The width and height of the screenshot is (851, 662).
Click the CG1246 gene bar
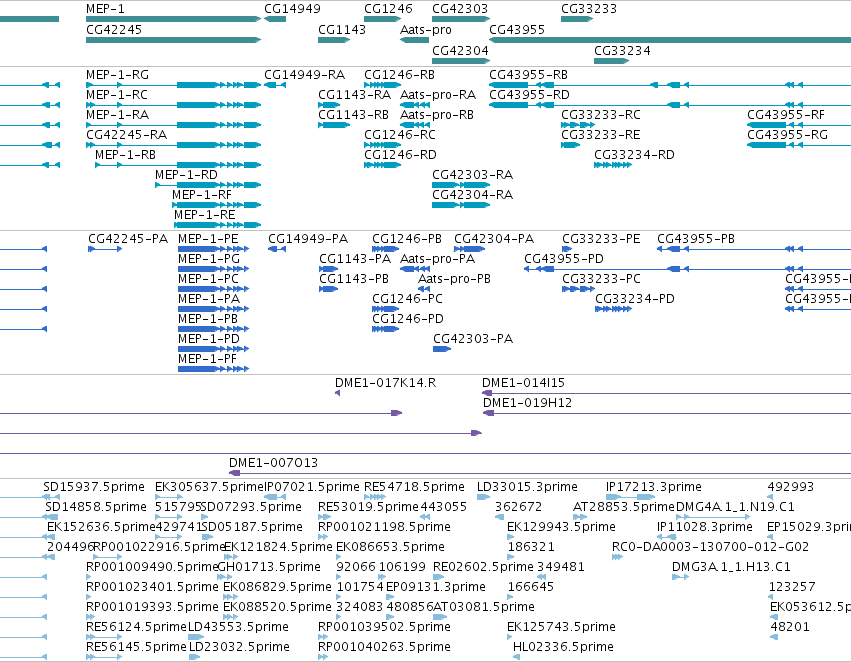[x=382, y=19]
